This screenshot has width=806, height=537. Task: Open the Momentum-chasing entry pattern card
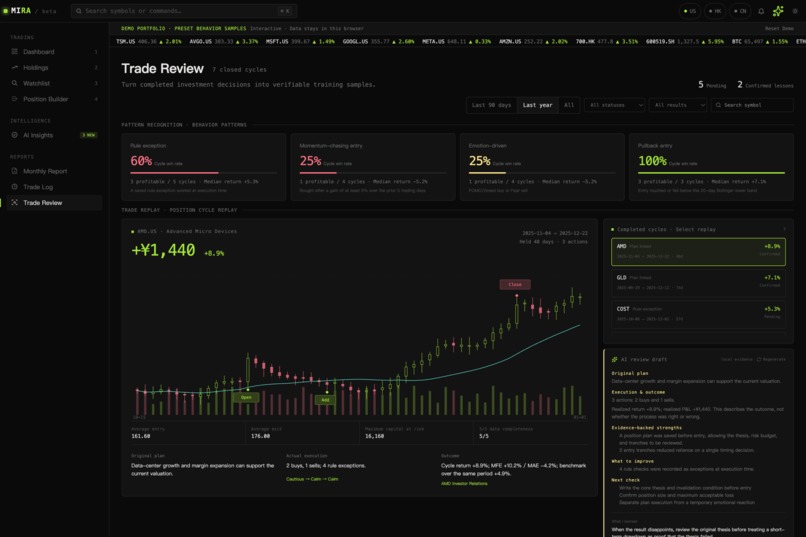click(373, 167)
